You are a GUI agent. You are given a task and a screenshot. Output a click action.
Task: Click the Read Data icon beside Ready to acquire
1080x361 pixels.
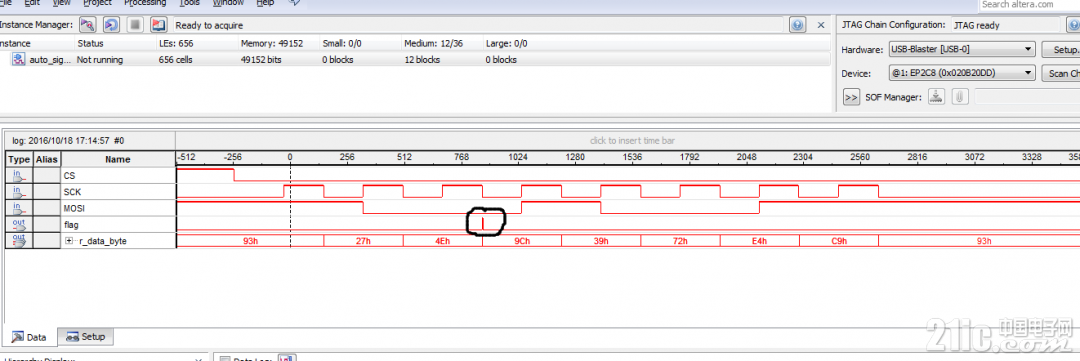click(158, 25)
